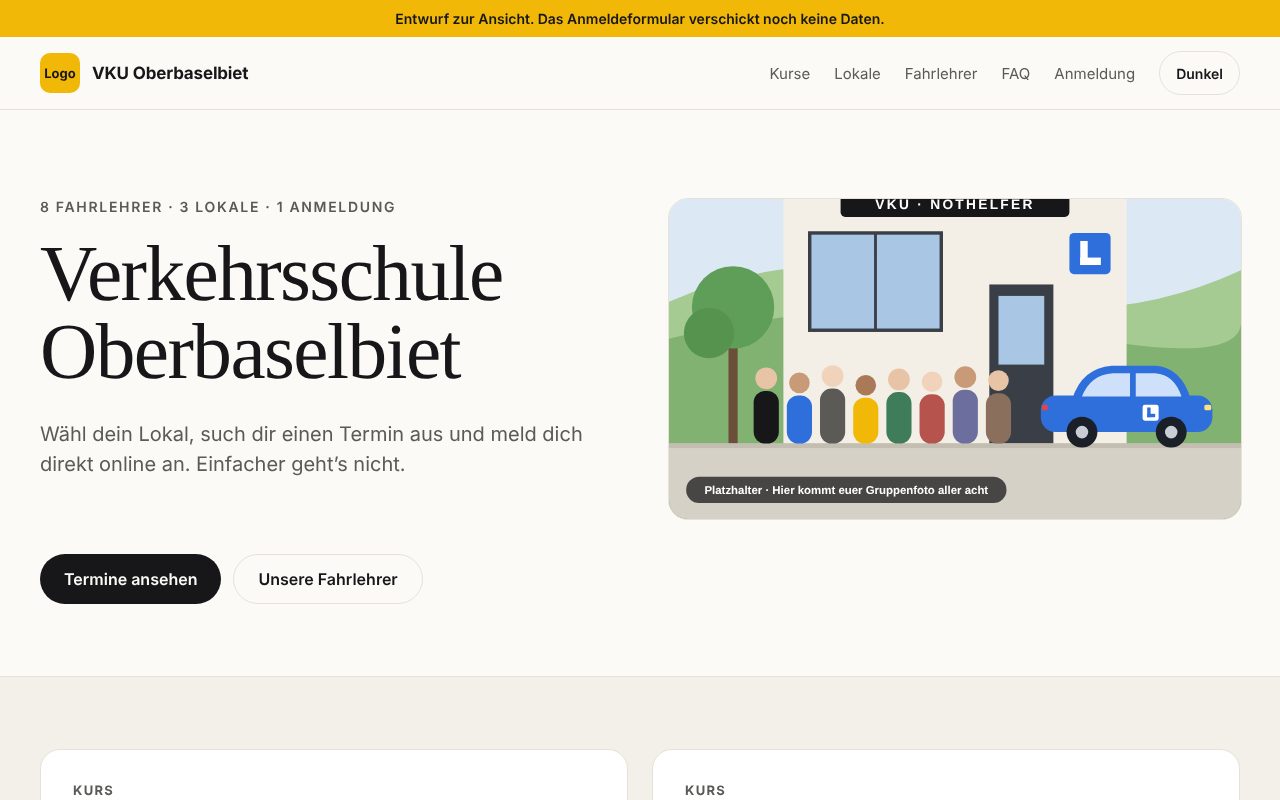Click the VKU Oberbaselbiet site title
Screen dimensions: 1280x800
coord(170,73)
